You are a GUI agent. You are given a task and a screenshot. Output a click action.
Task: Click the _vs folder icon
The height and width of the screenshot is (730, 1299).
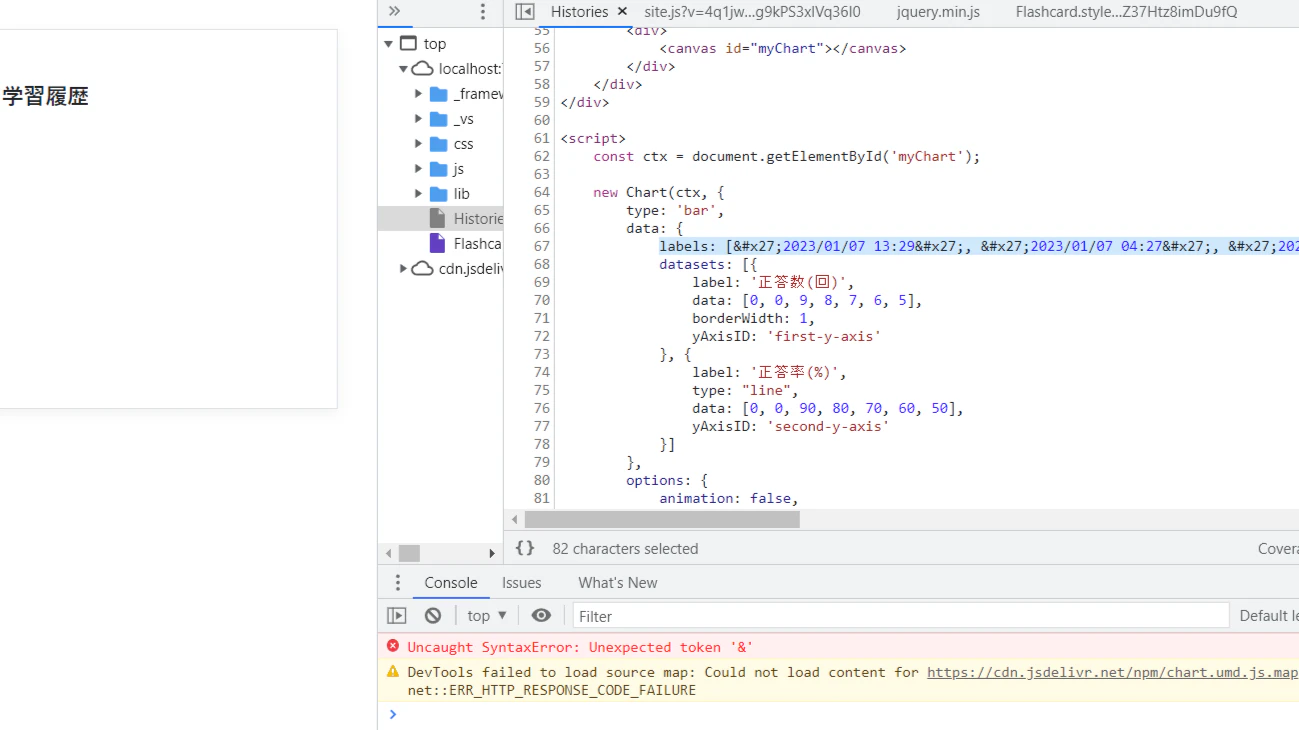pos(438,119)
